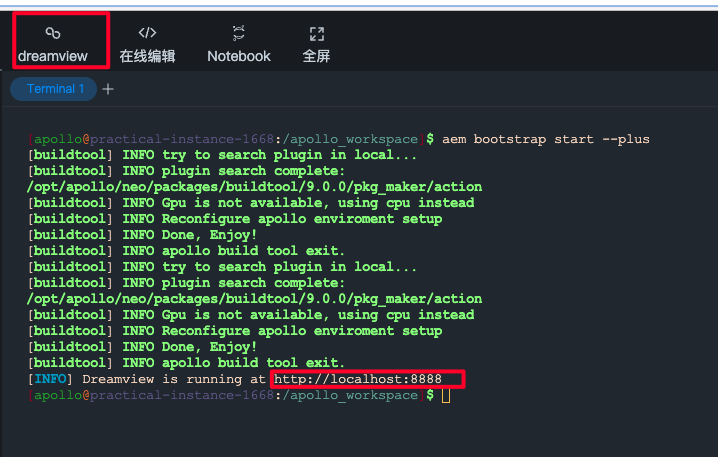This screenshot has width=718, height=457.
Task: Click the Notebook icon in toolbar
Action: [238, 33]
